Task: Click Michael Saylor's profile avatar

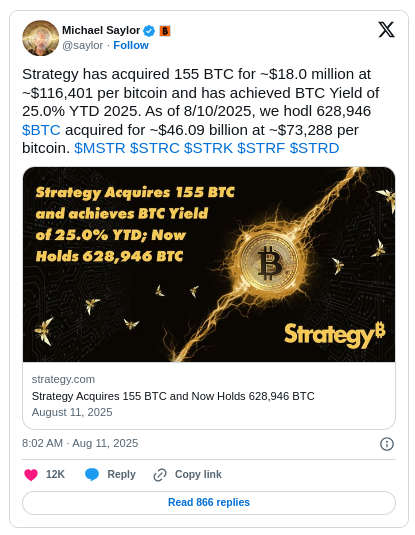Action: coord(41,38)
